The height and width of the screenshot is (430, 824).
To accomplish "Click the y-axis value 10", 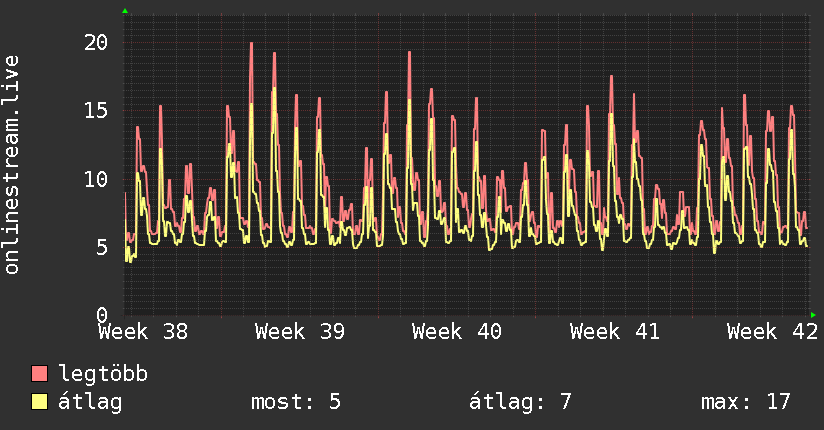I will tap(96, 179).
